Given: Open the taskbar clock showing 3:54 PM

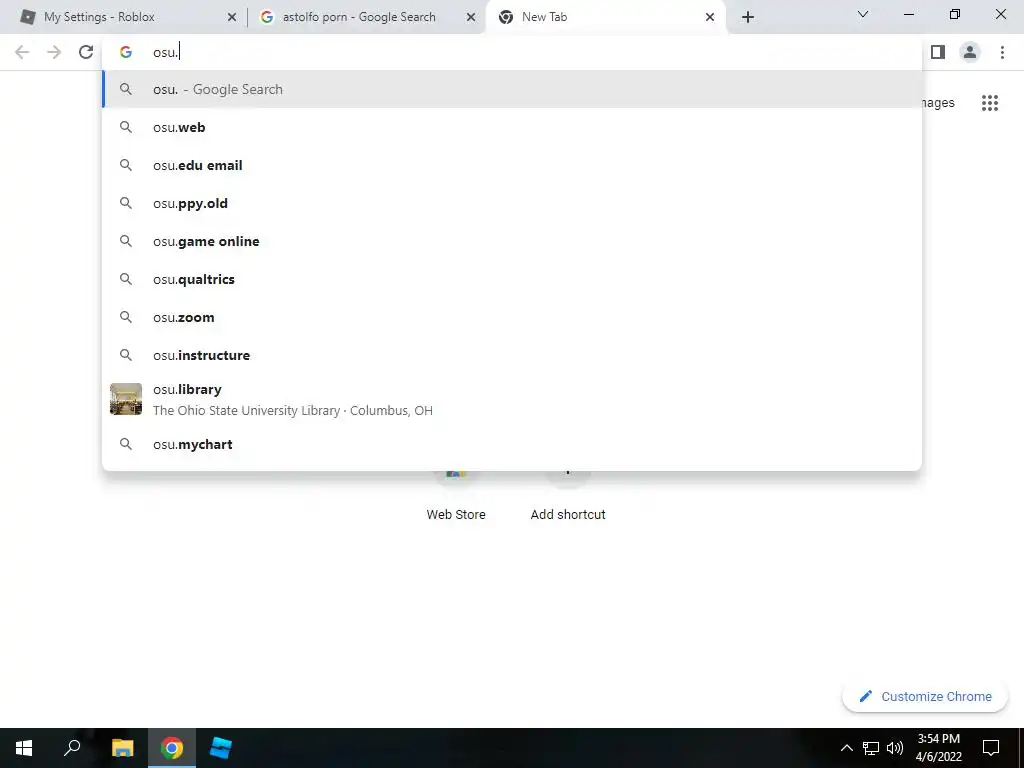Looking at the screenshot, I should (x=938, y=748).
